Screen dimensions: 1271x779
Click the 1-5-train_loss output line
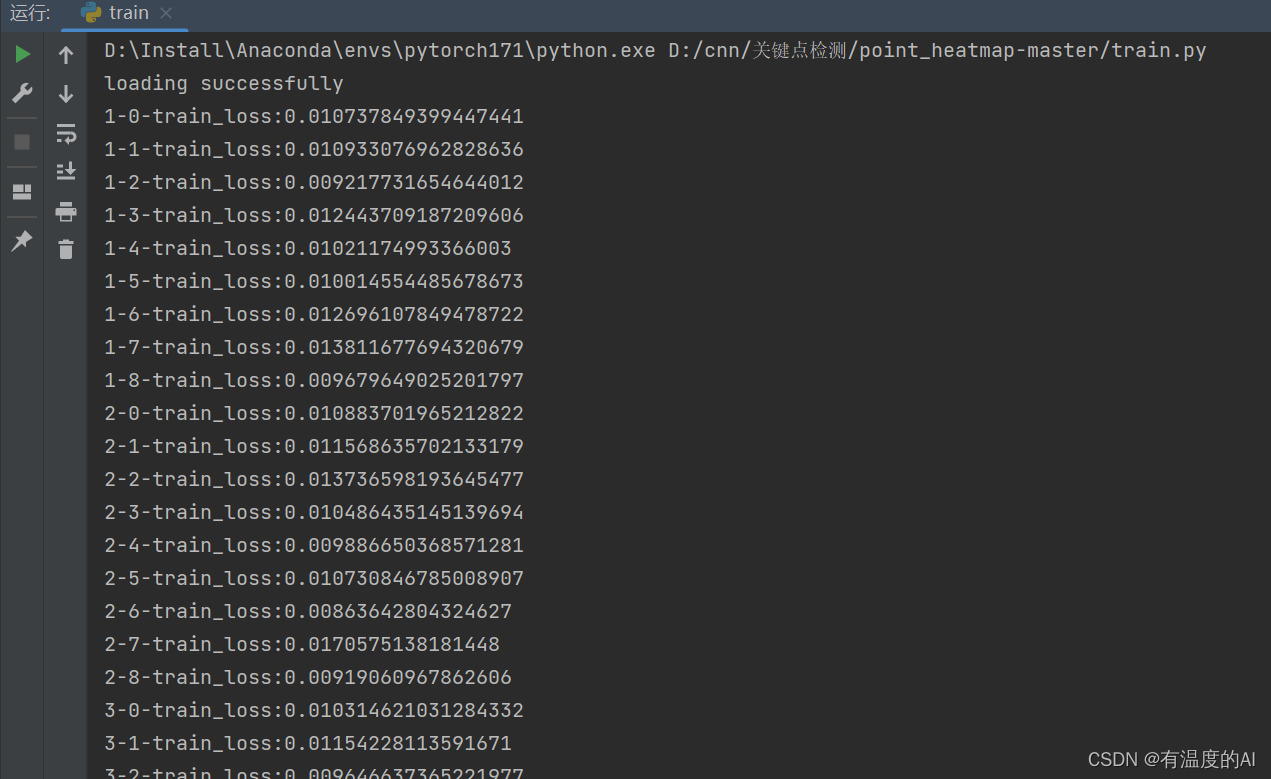point(314,282)
